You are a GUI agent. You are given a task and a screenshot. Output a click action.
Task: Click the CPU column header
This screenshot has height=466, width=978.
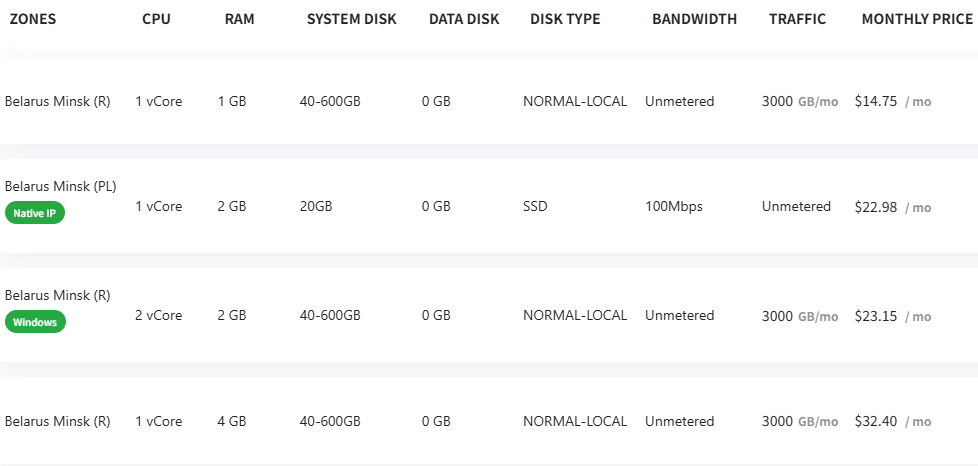point(157,19)
